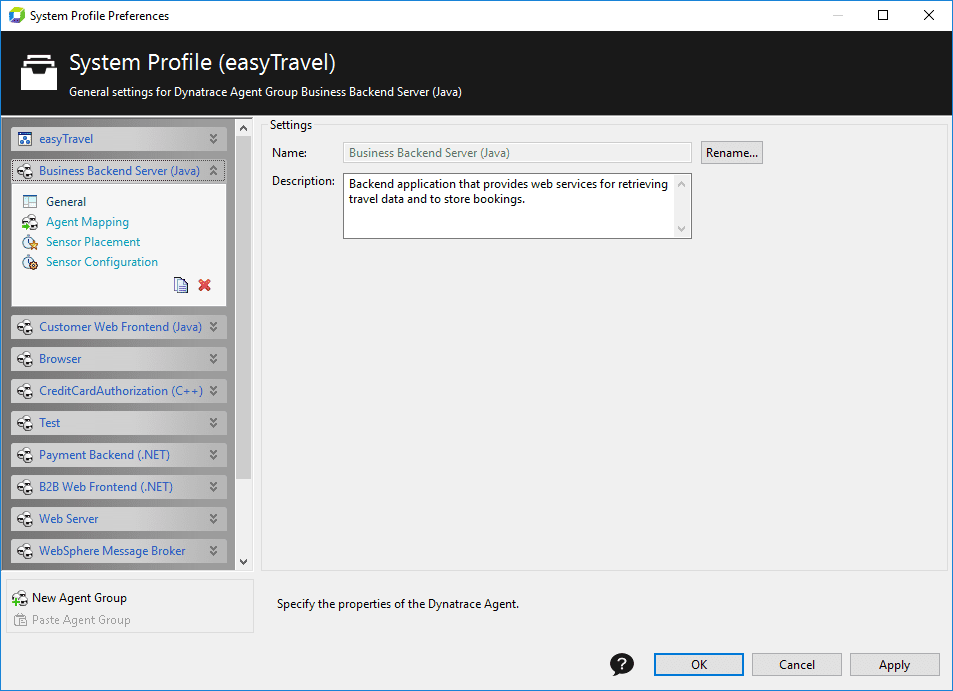The image size is (953, 691).
Task: Expand the Browser section chevron
Action: (213, 359)
